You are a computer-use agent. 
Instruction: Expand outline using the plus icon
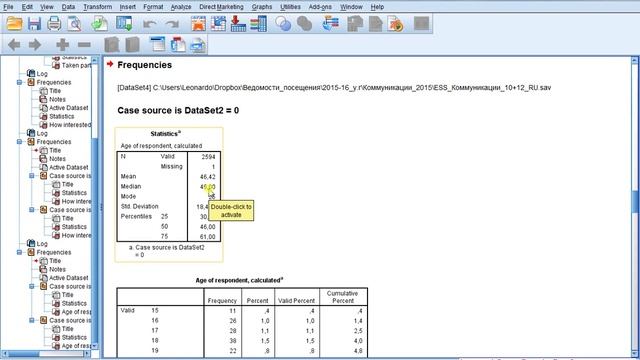pos(62,44)
